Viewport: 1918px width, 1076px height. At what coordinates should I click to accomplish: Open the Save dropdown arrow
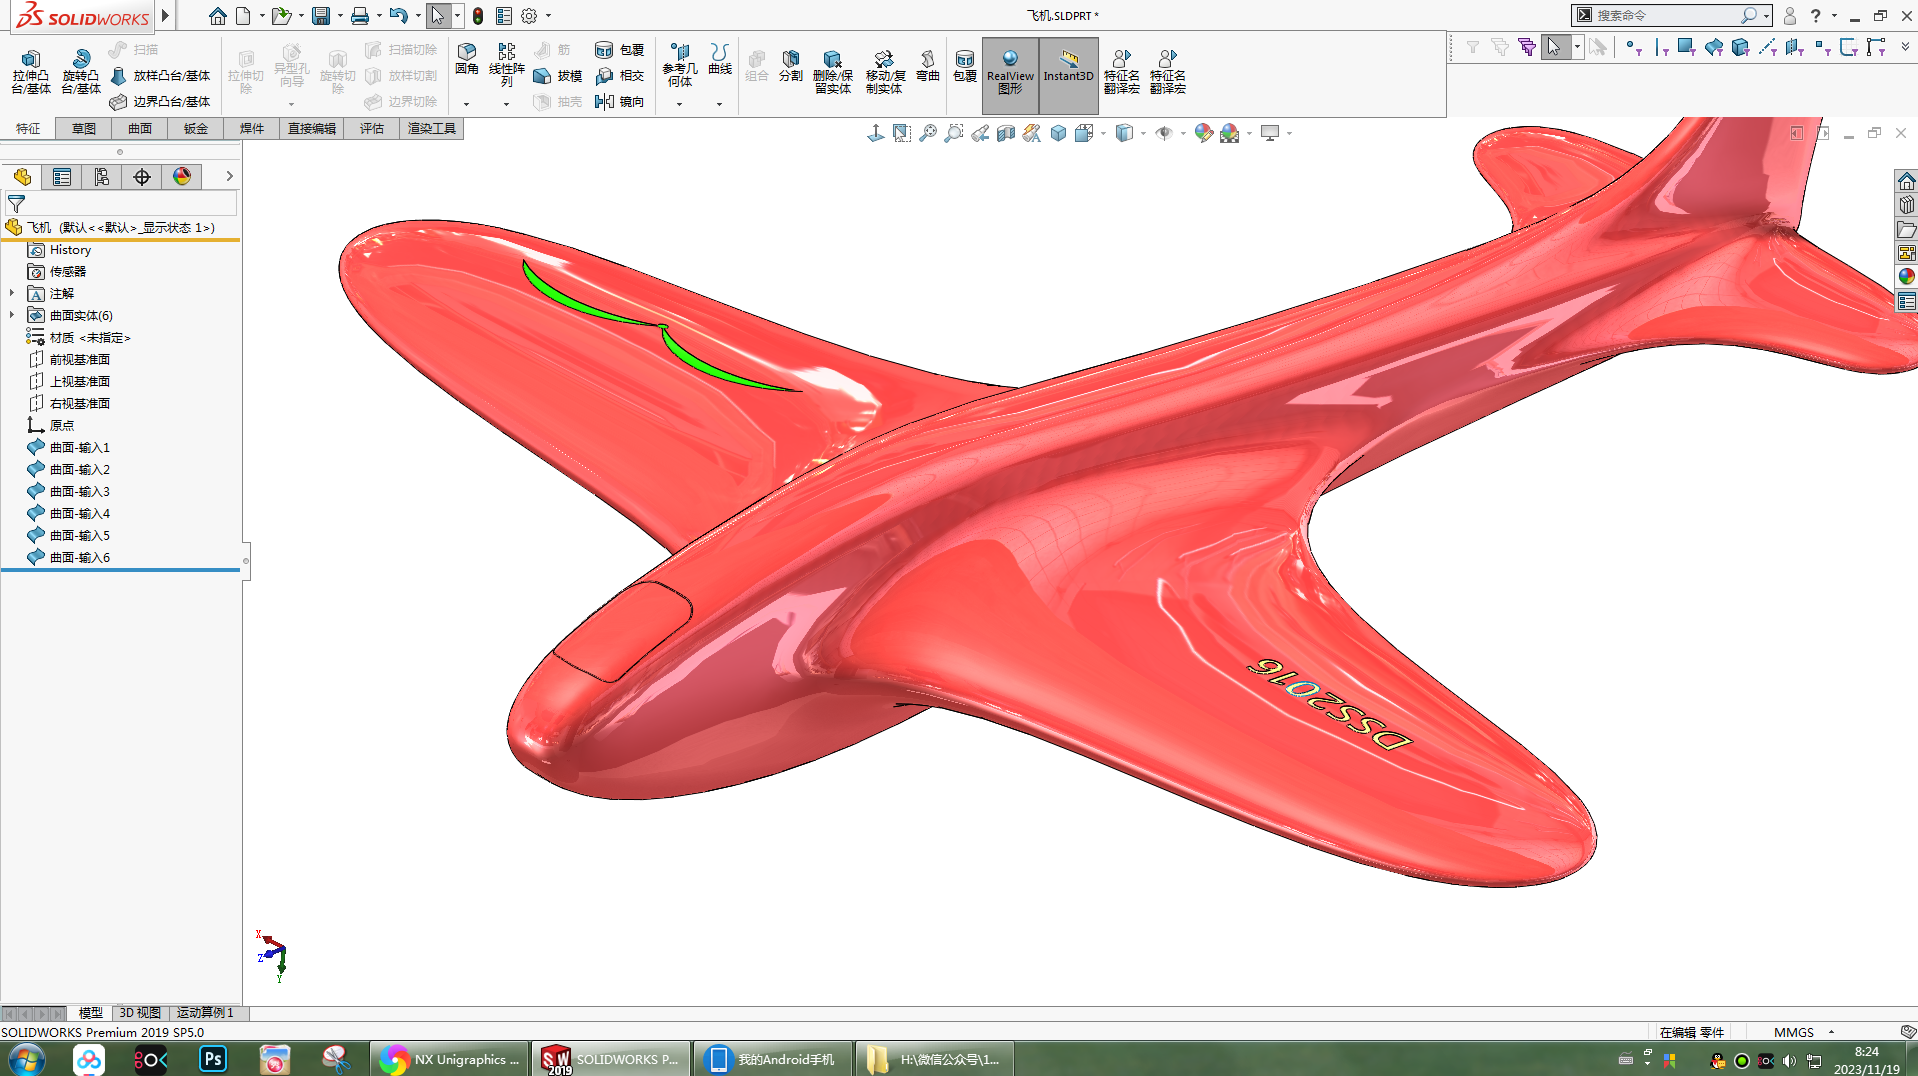[340, 16]
